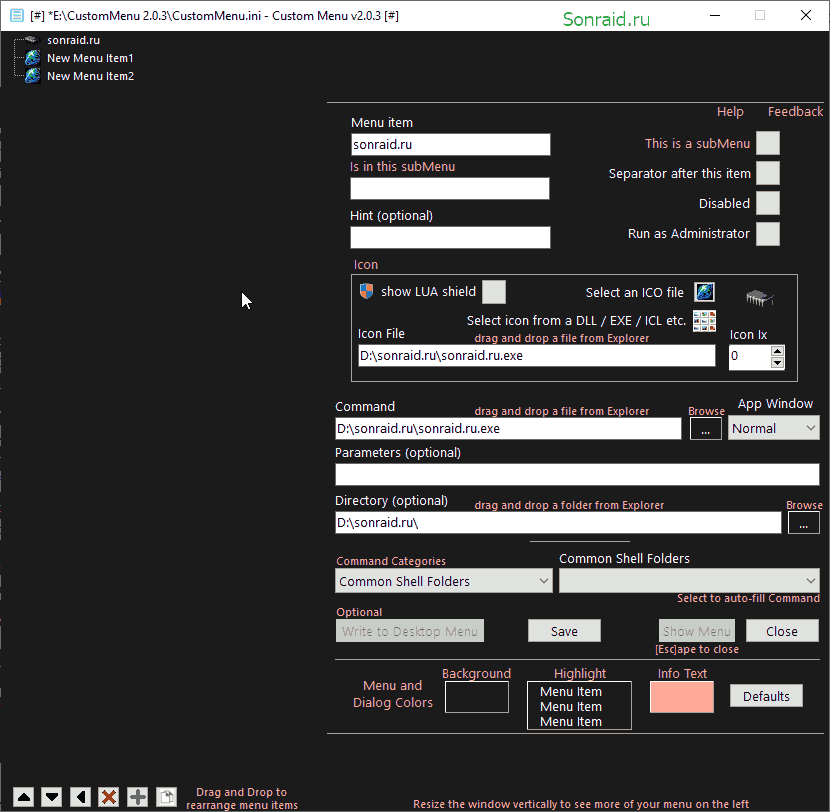Click Show Menu button
Viewport: 830px width, 812px height.
coord(697,631)
